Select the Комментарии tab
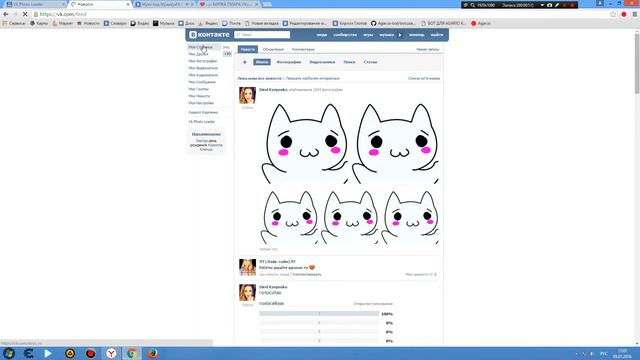The width and height of the screenshot is (640, 360). coord(303,49)
